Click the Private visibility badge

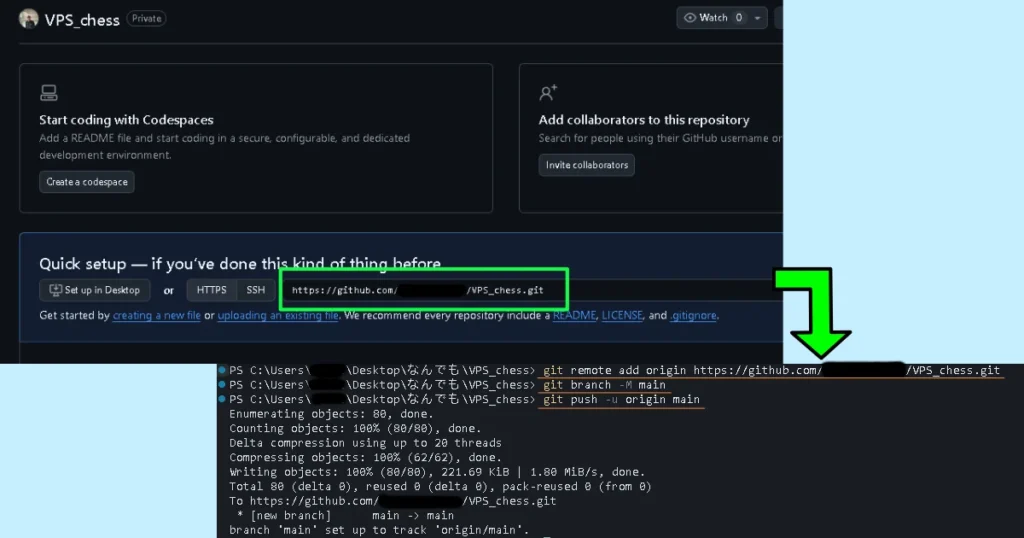pyautogui.click(x=146, y=18)
